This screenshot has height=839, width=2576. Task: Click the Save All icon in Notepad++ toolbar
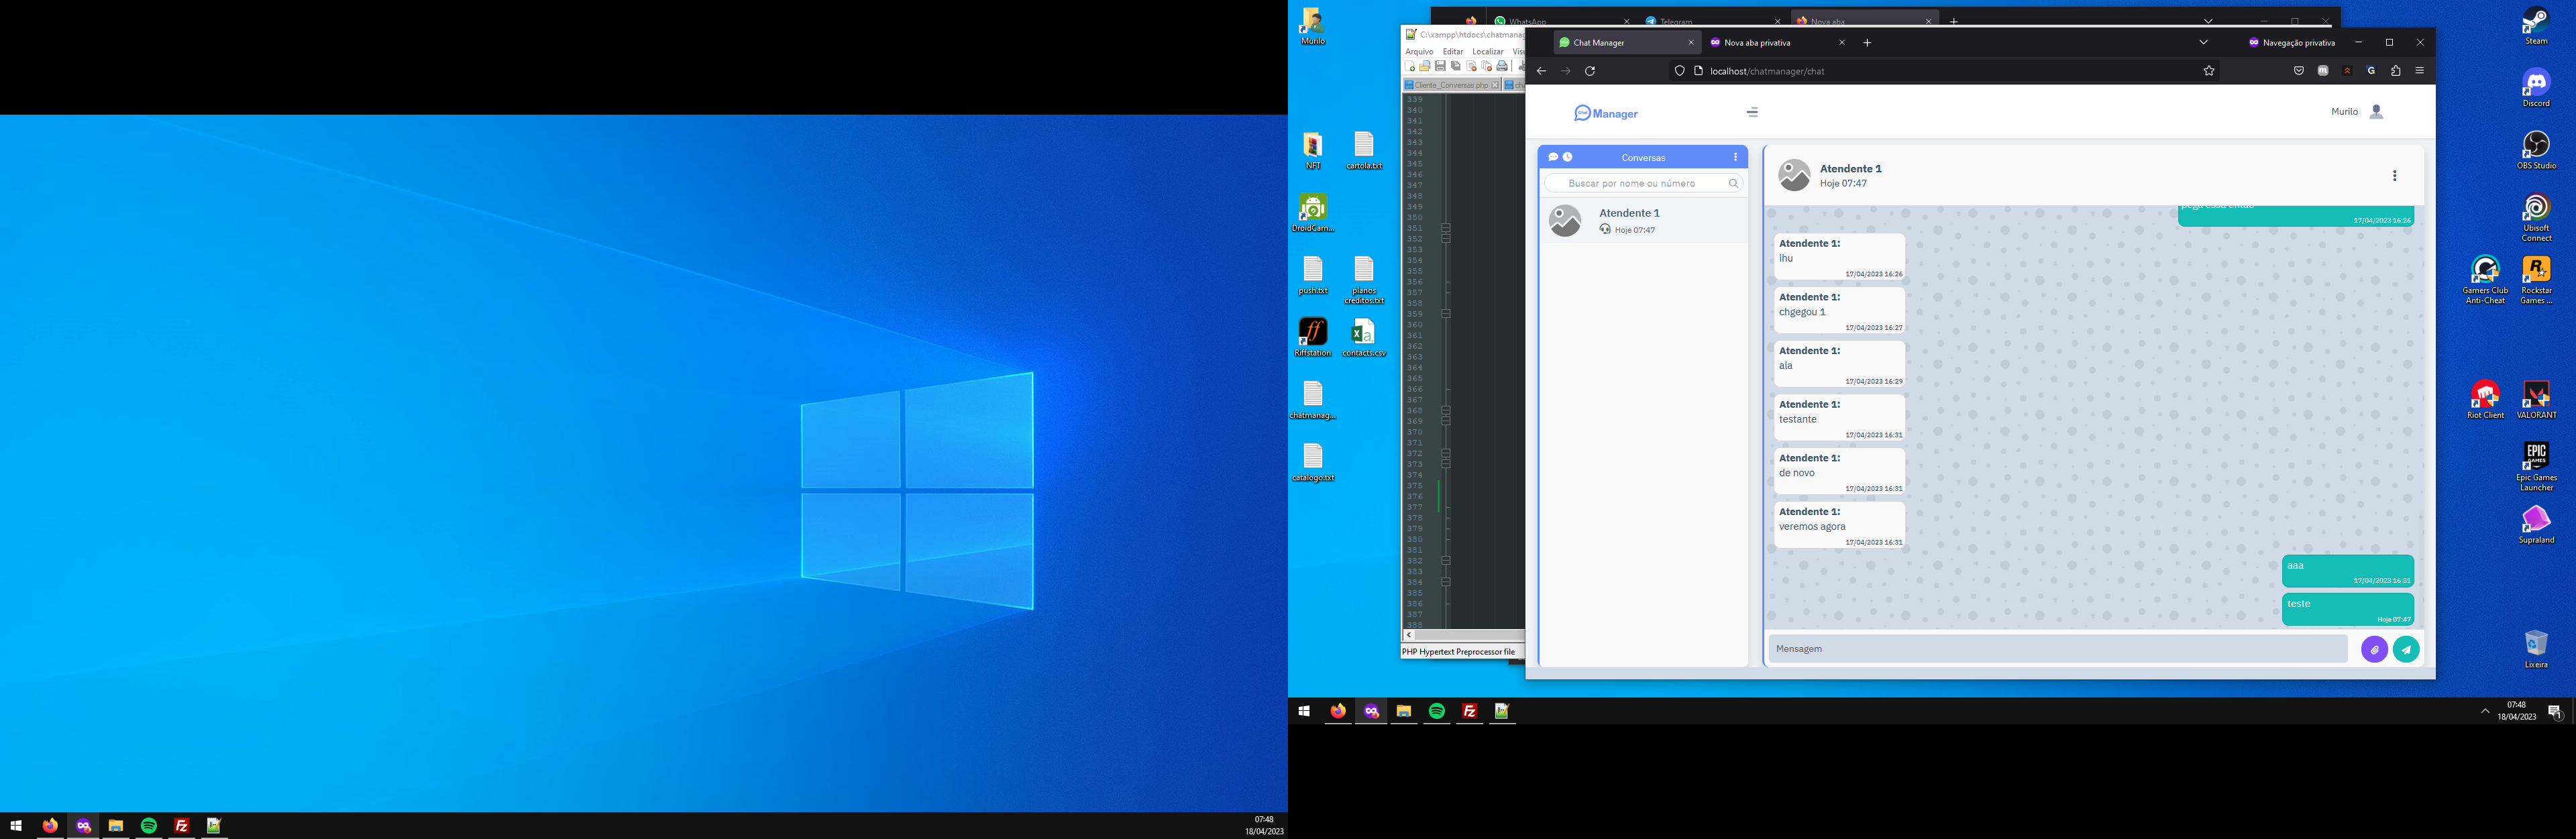[1456, 67]
